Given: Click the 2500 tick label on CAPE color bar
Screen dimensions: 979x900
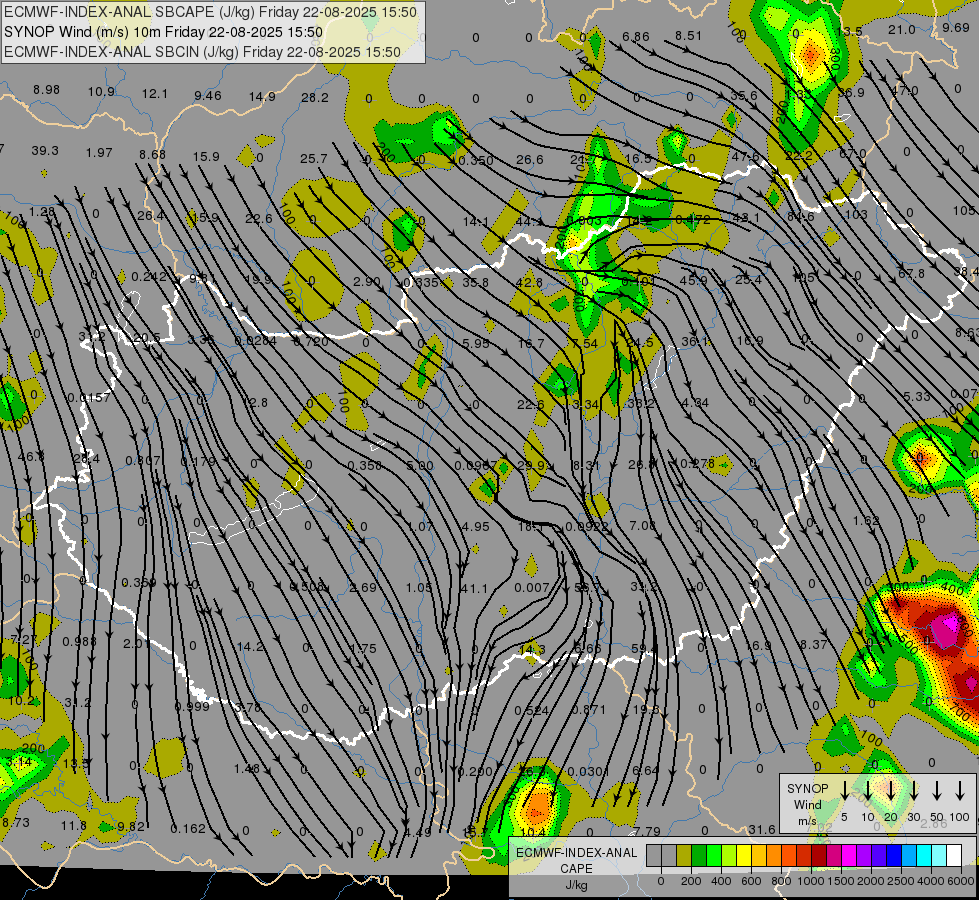Looking at the screenshot, I should pyautogui.click(x=901, y=881).
